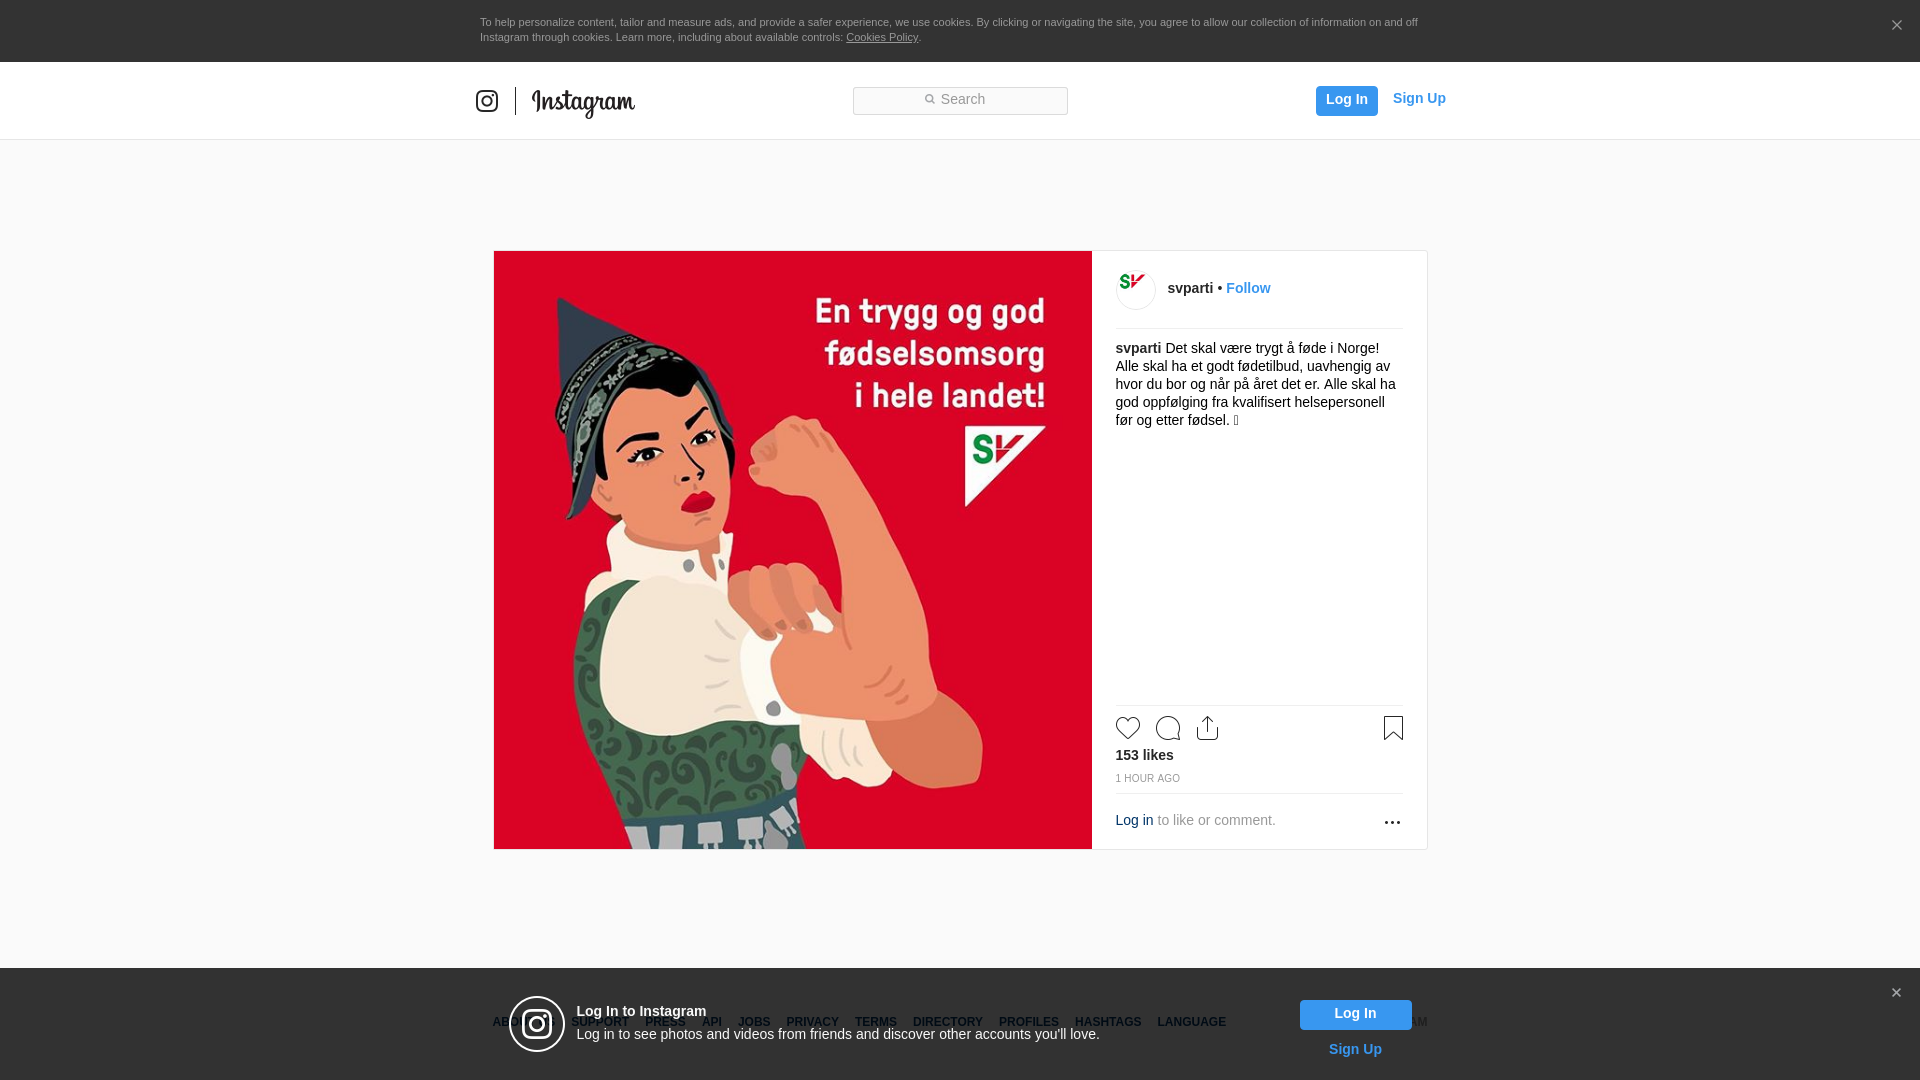The height and width of the screenshot is (1080, 1920).
Task: Click Log in to like or comment
Action: (x=1134, y=820)
